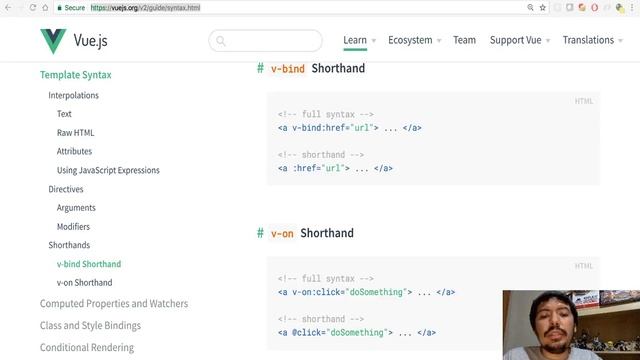Click the v-bind:href="url" code line
The height and width of the screenshot is (360, 640).
click(x=350, y=128)
